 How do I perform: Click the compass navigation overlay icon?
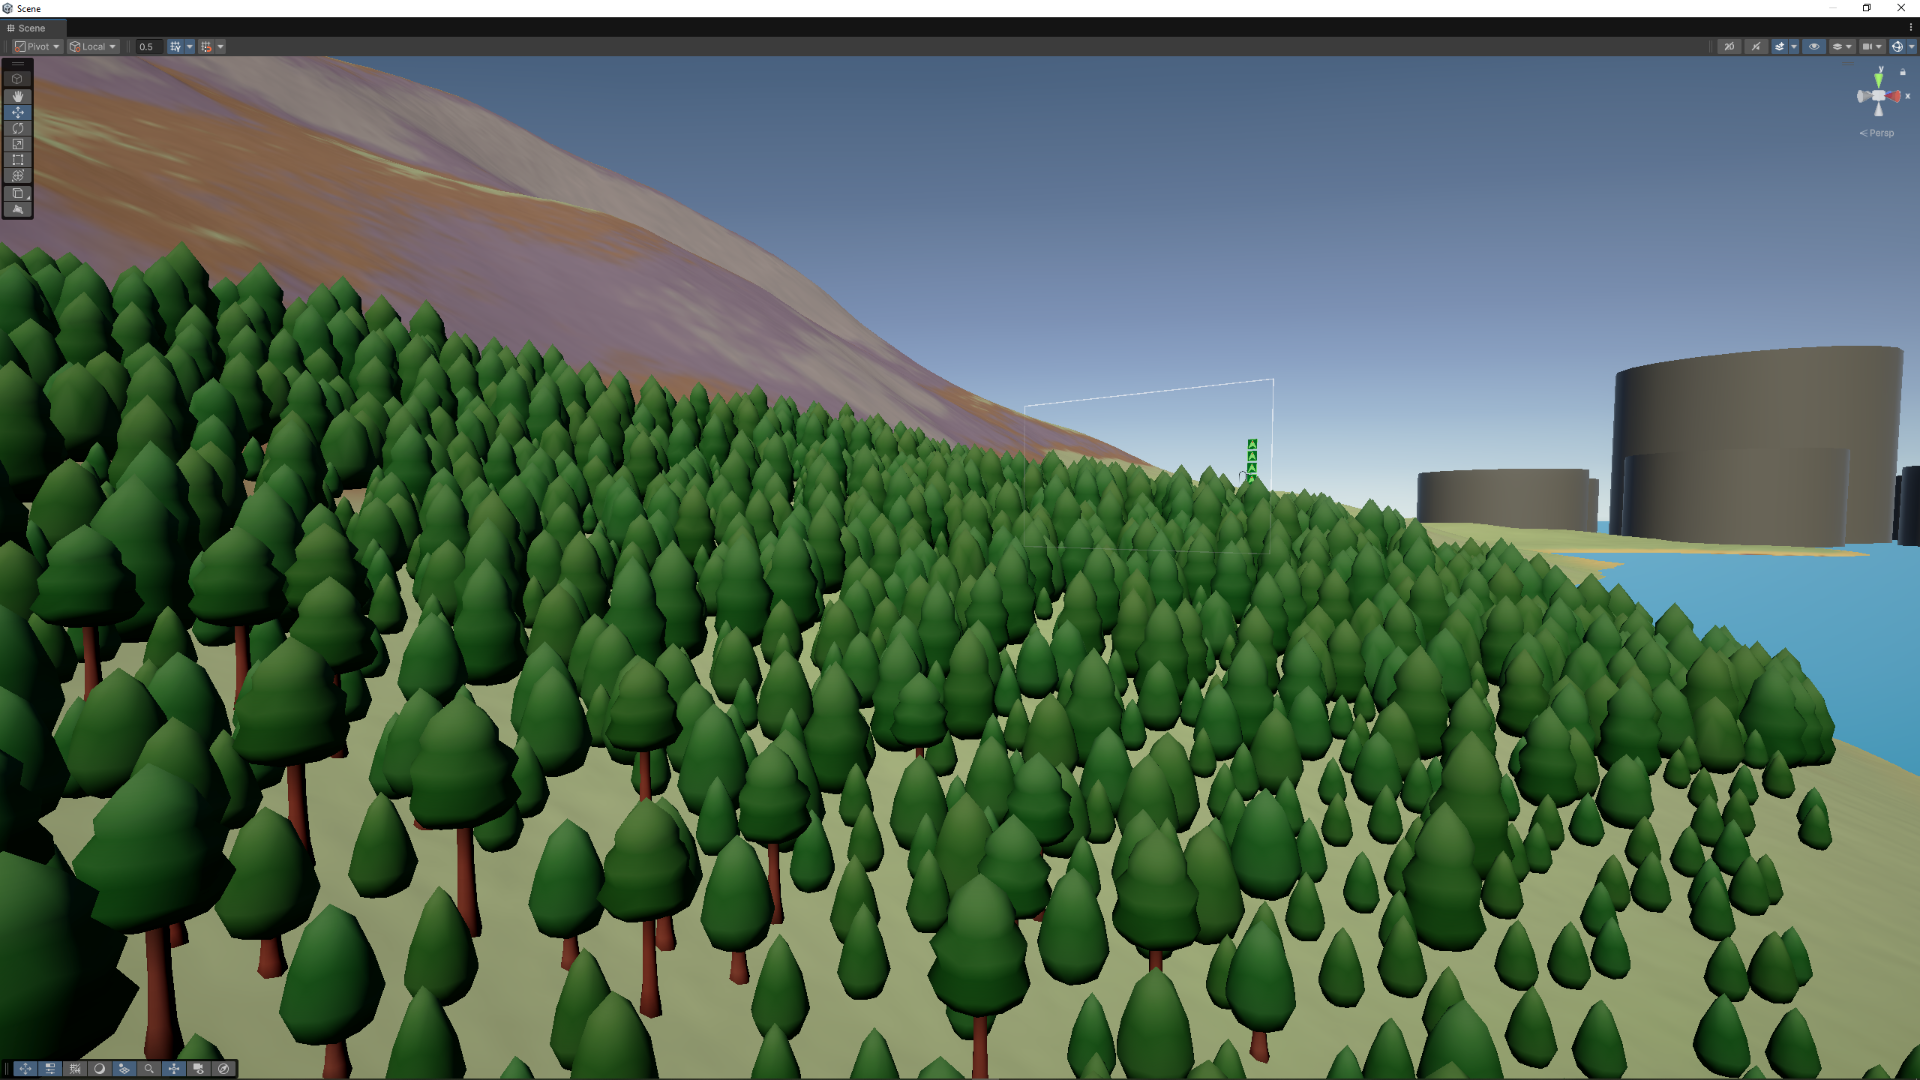(x=224, y=1069)
